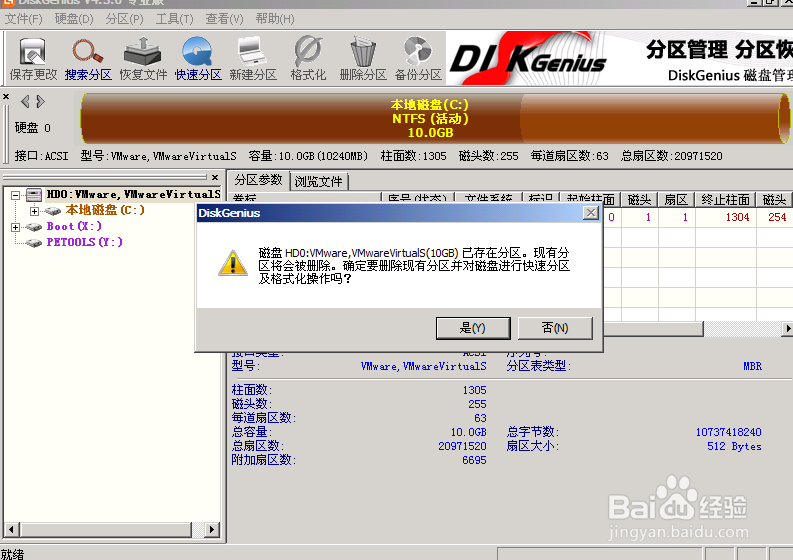Viewport: 793px width, 560px height.
Task: Open the 查看(V) menu
Action: pyautogui.click(x=225, y=19)
